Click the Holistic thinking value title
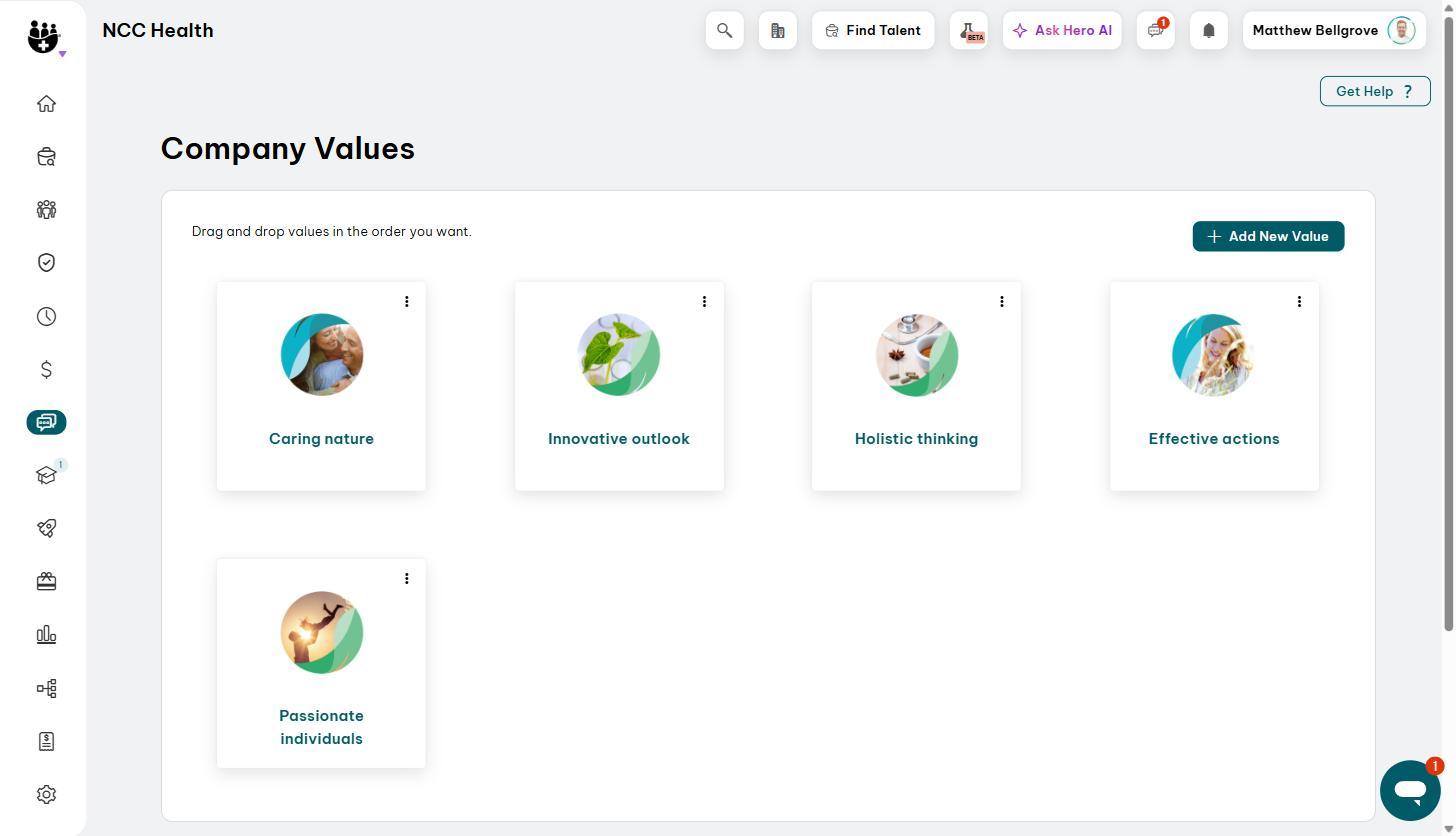The height and width of the screenshot is (836, 1456). (x=916, y=439)
